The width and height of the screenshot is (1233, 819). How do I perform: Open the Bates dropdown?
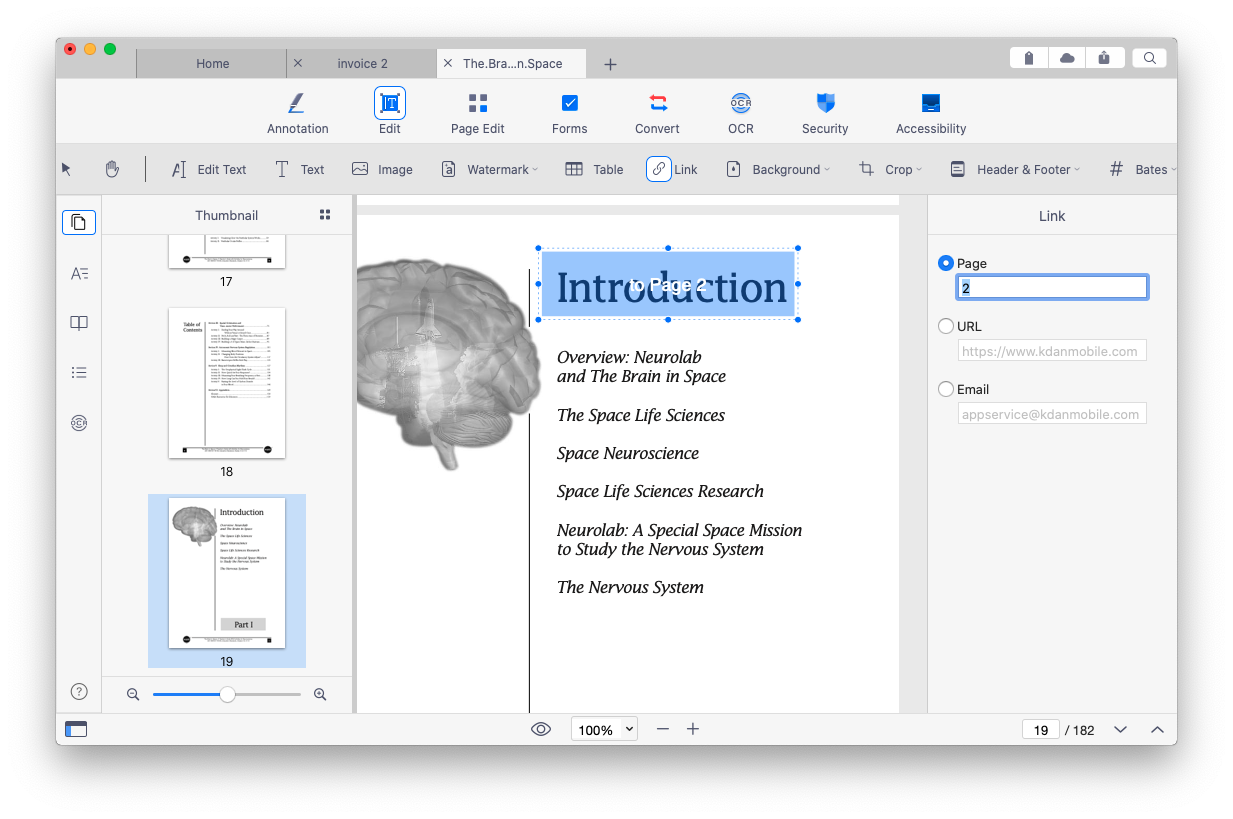pos(1142,169)
